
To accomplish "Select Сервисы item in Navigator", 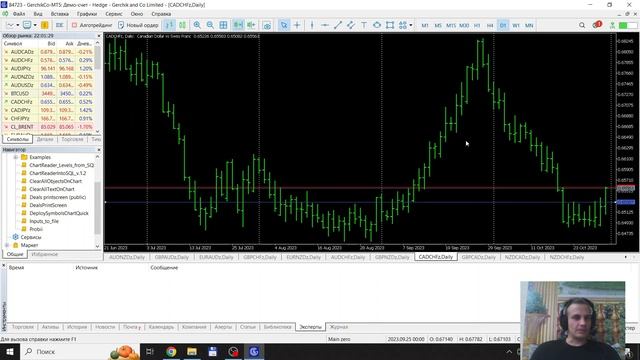I will click(31, 237).
